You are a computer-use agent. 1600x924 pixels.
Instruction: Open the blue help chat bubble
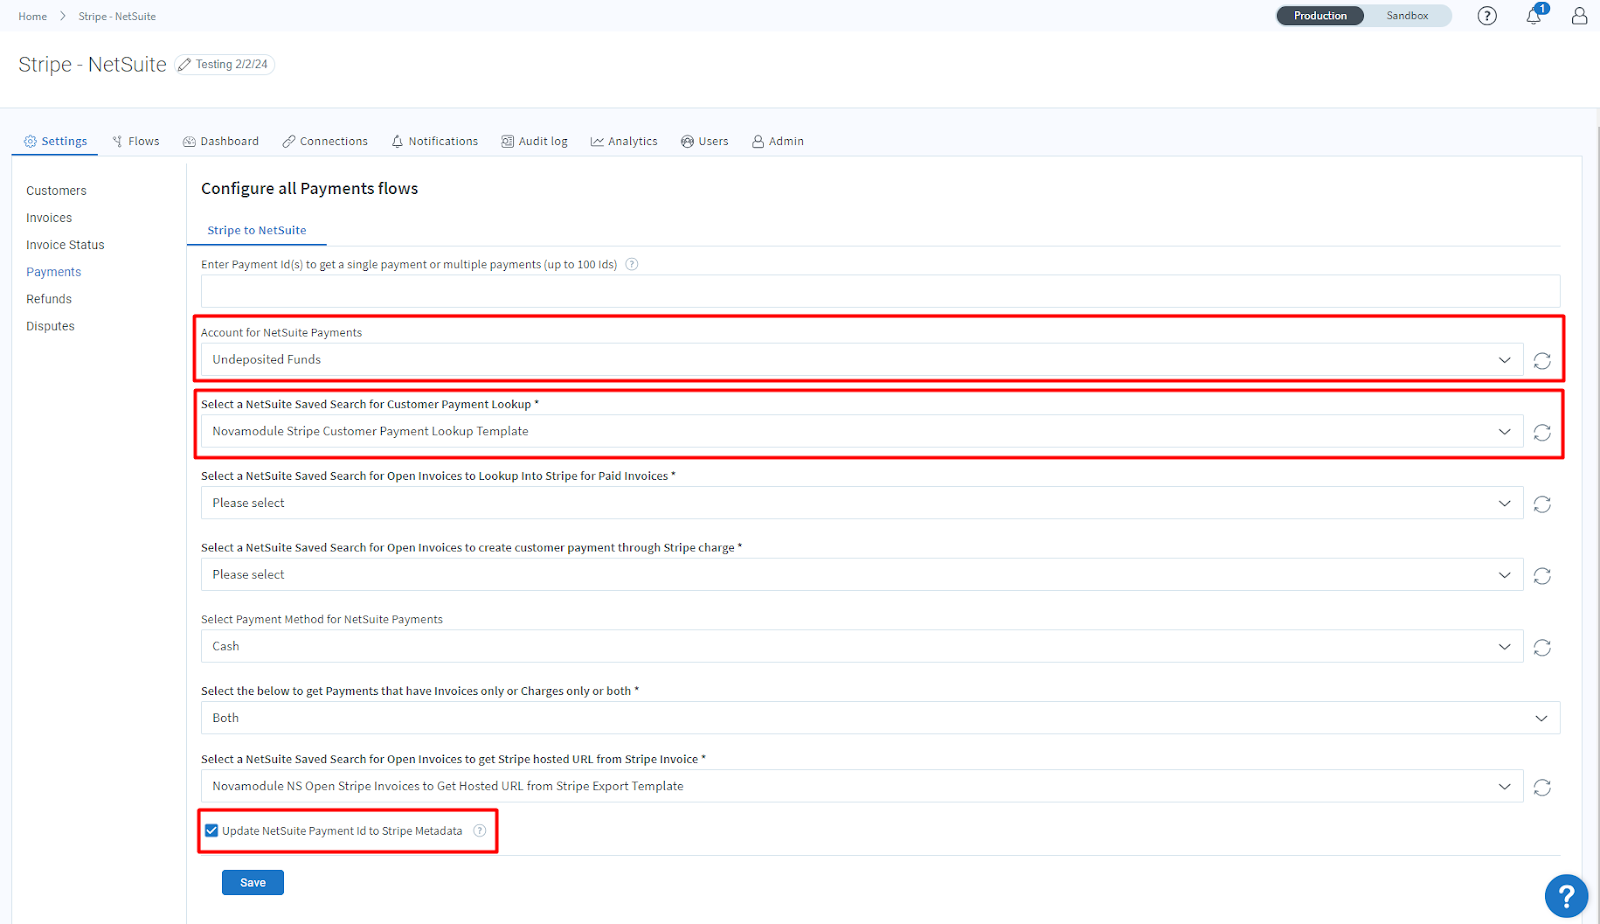pos(1566,895)
